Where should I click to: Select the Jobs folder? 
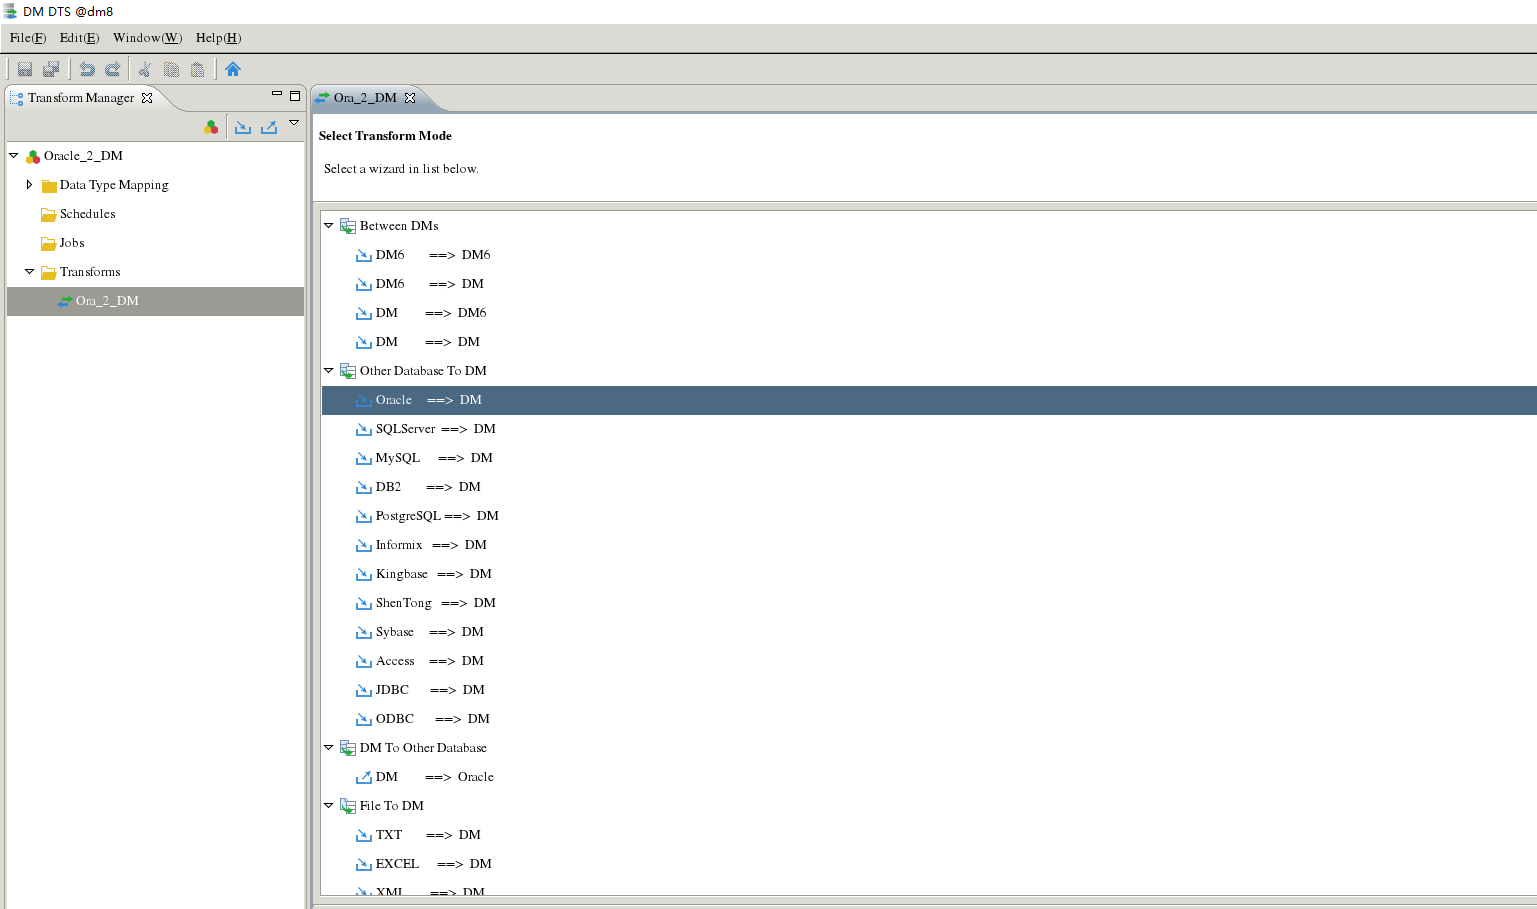pos(72,243)
